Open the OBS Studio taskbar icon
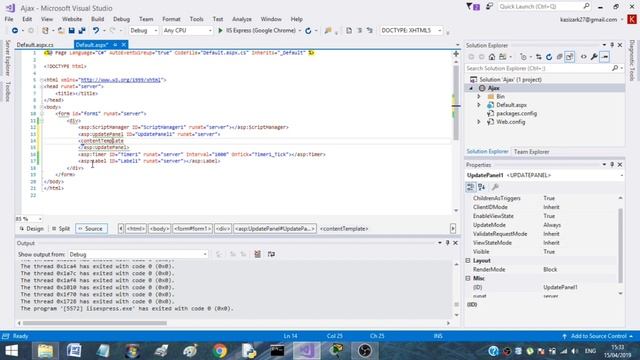Image resolution: width=640 pixels, height=360 pixels. [364, 351]
